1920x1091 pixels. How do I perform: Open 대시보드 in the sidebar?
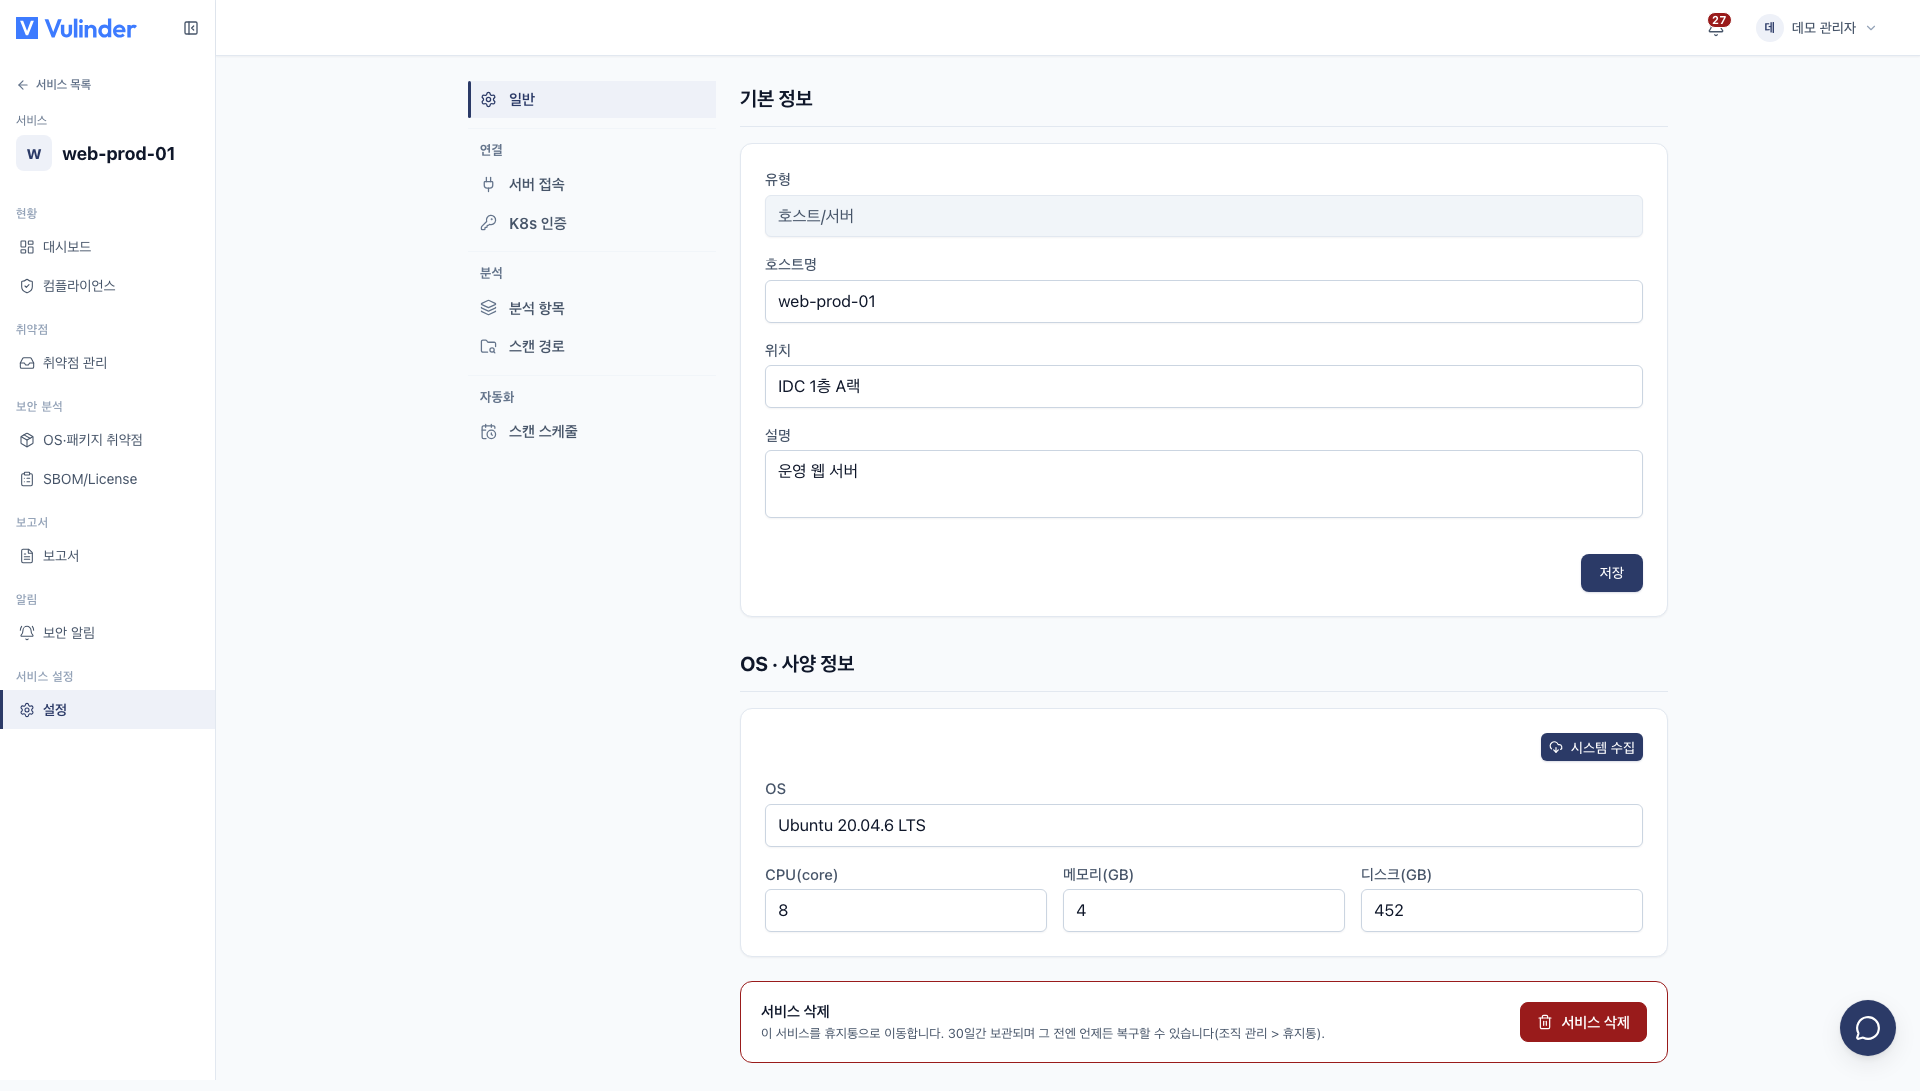click(107, 247)
